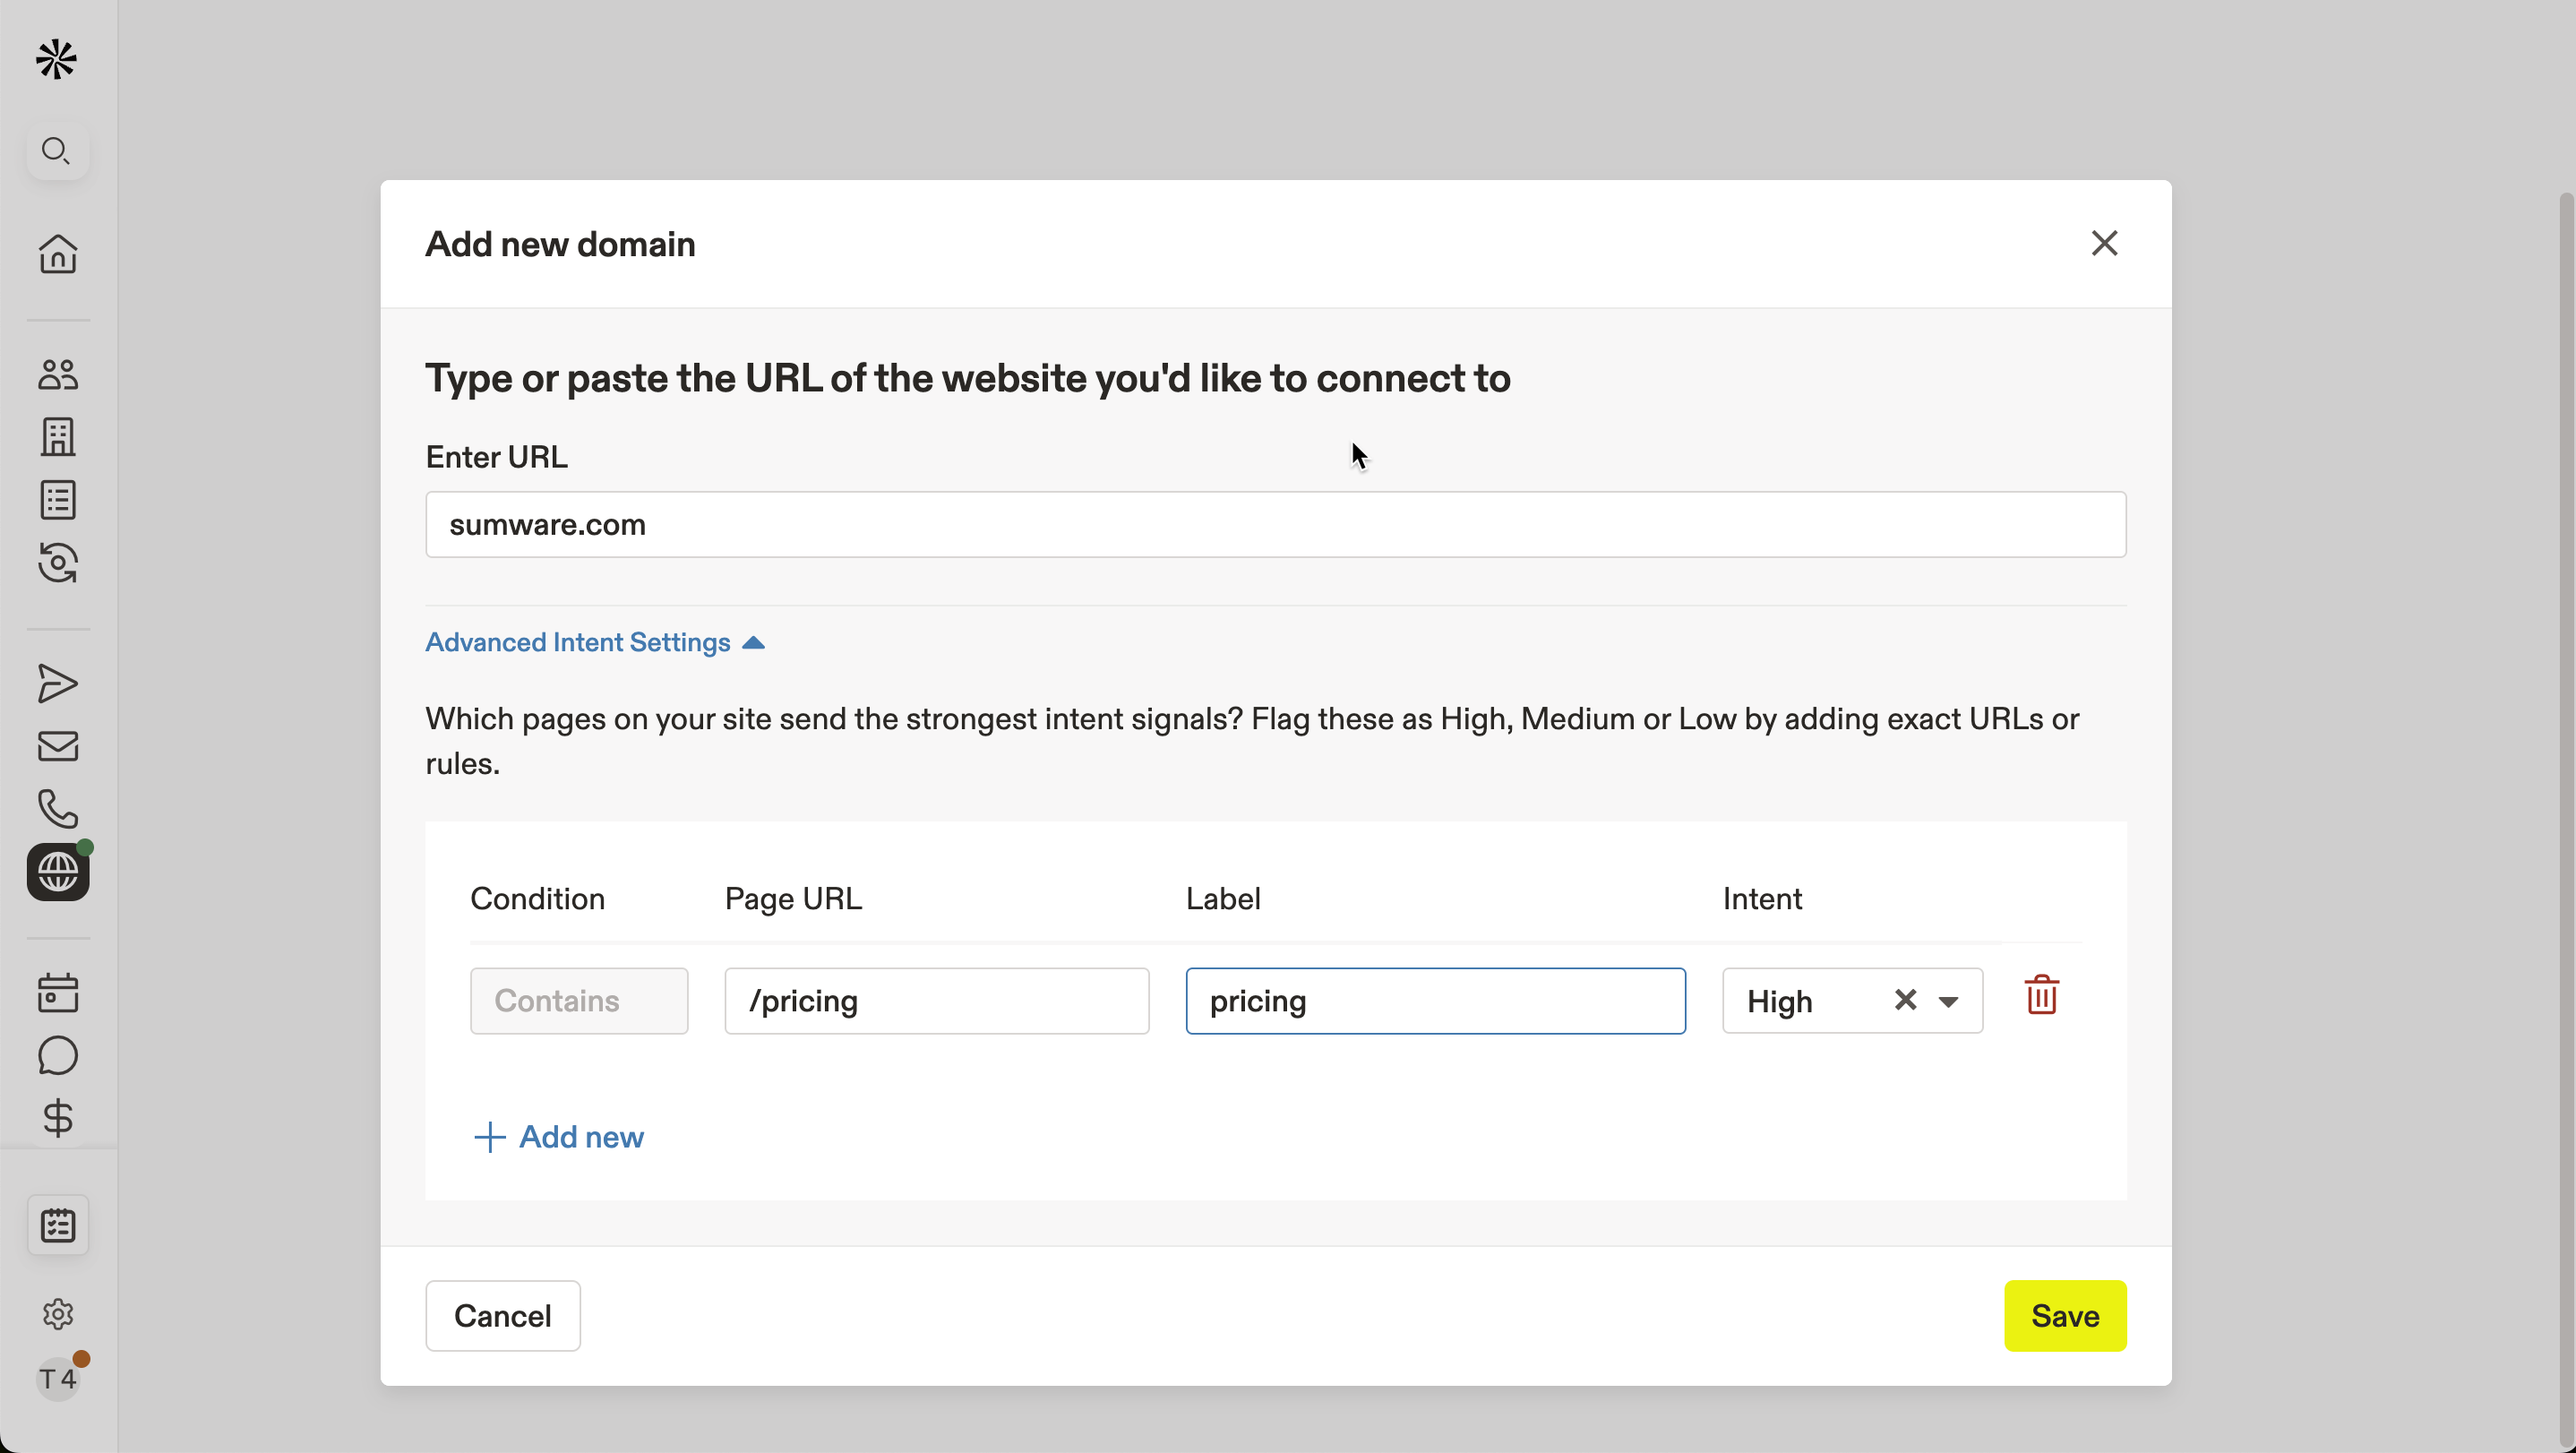Click the disabled Contains condition dropdown
The width and height of the screenshot is (2576, 1453).
click(579, 1001)
